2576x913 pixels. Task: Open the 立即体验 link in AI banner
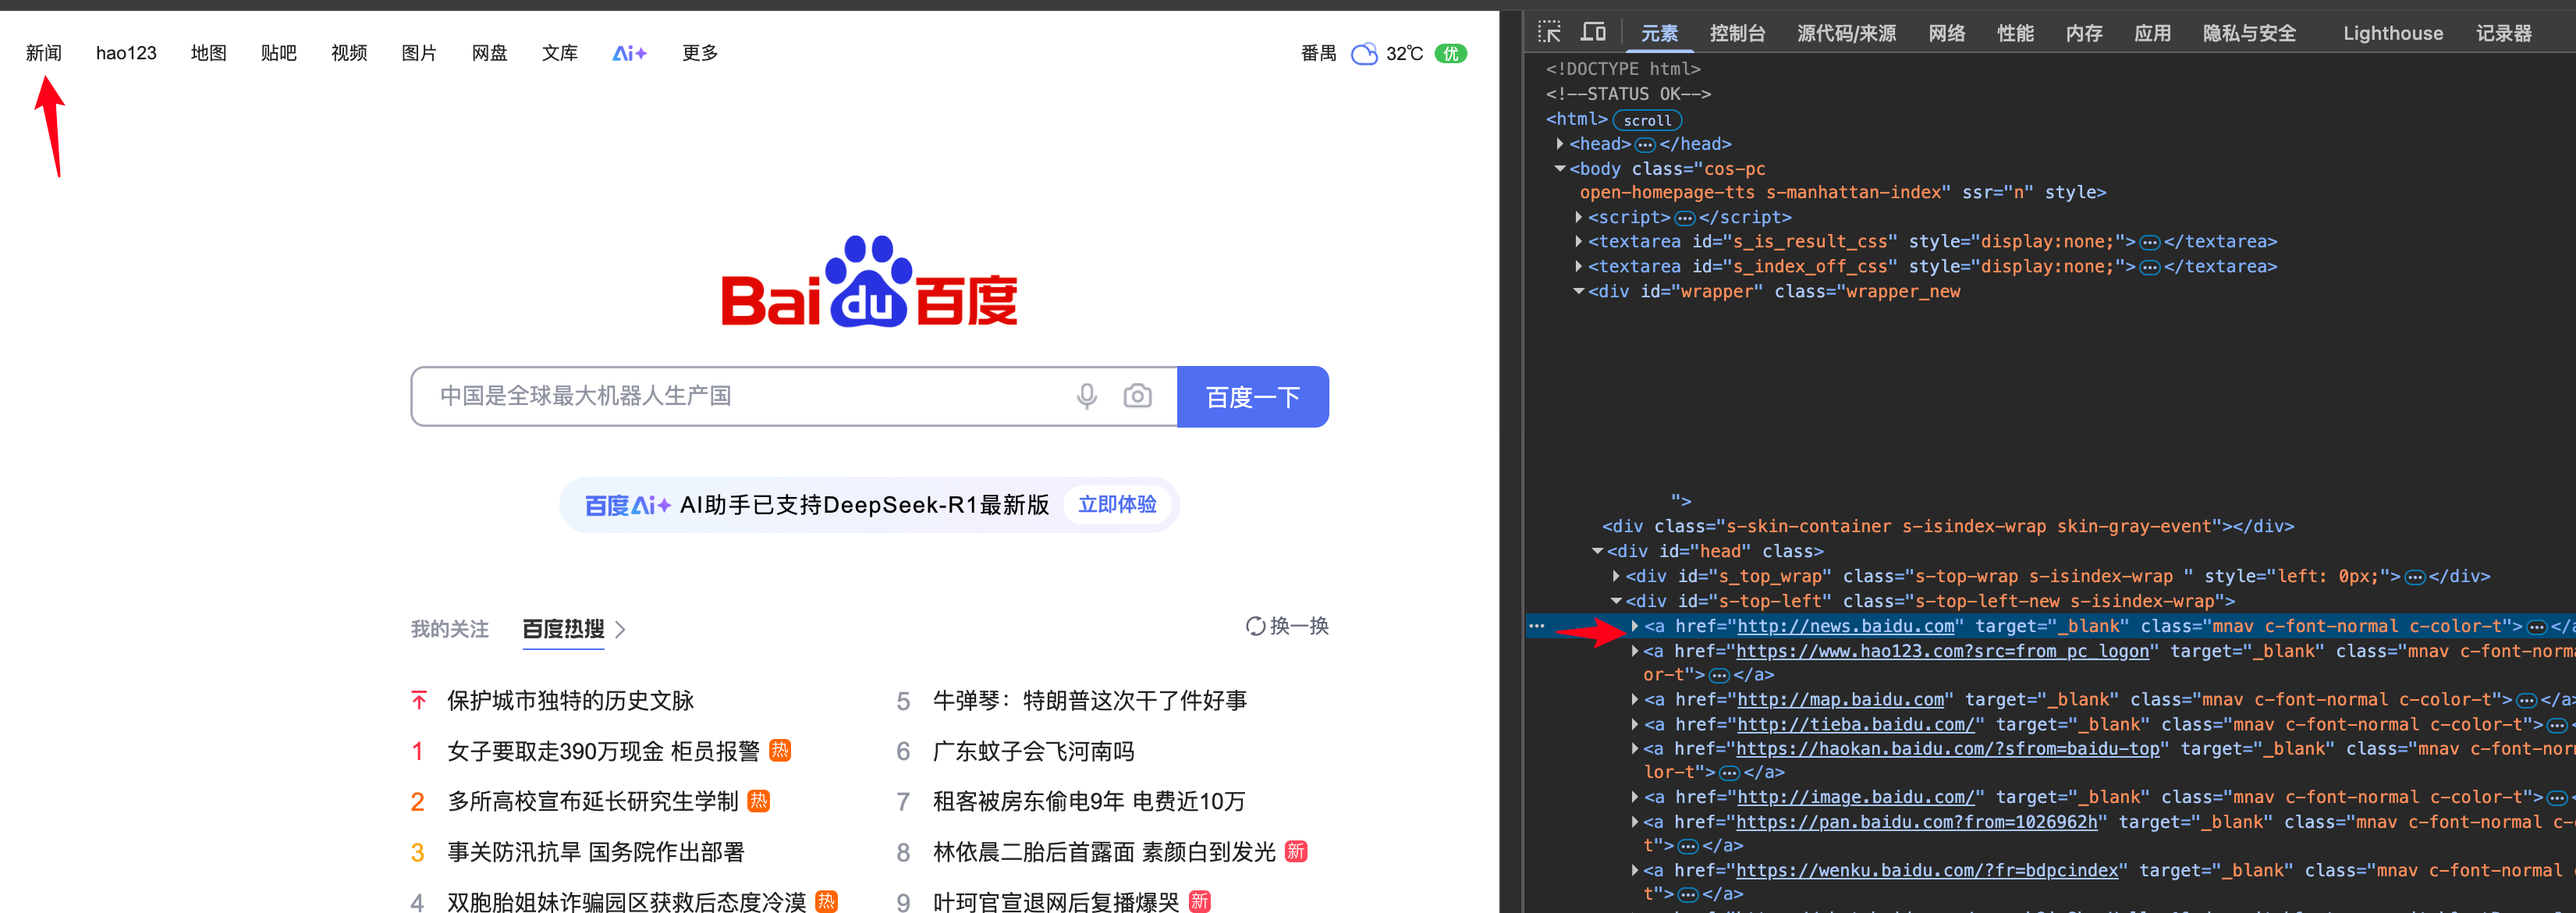click(x=1116, y=505)
